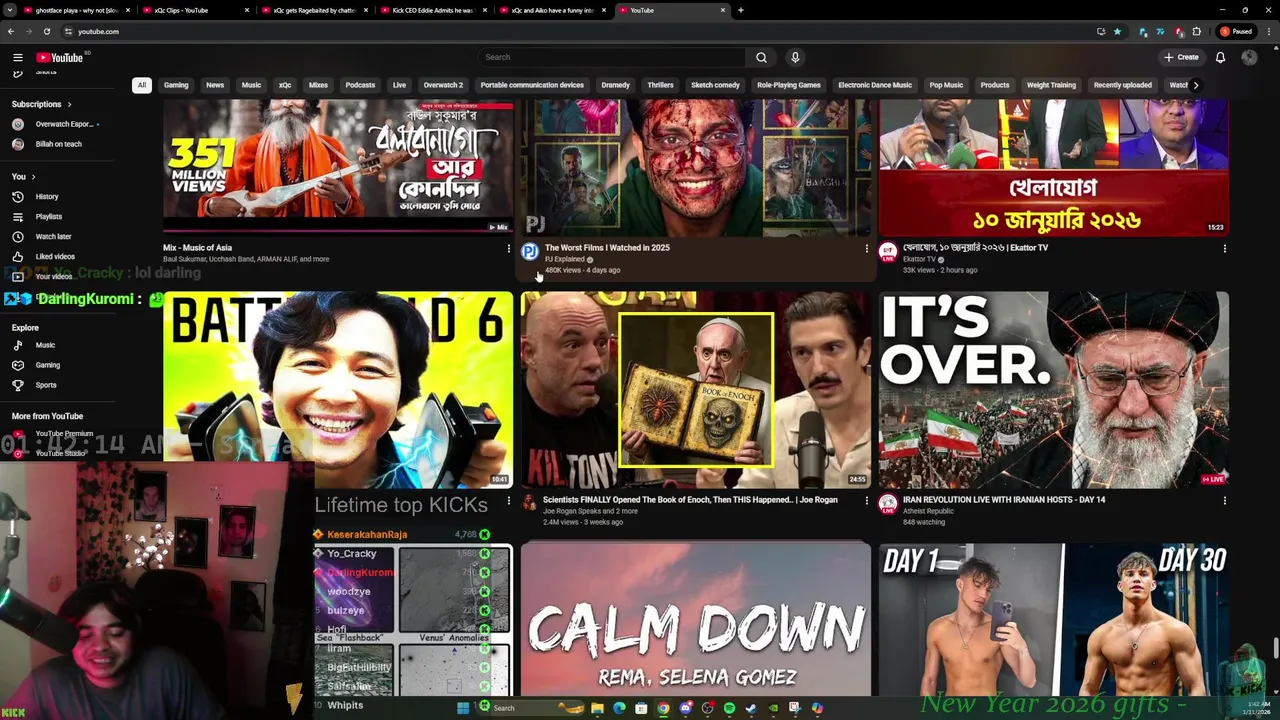The image size is (1280, 720).
Task: Open The Worst Films I Watched title
Action: tap(607, 248)
